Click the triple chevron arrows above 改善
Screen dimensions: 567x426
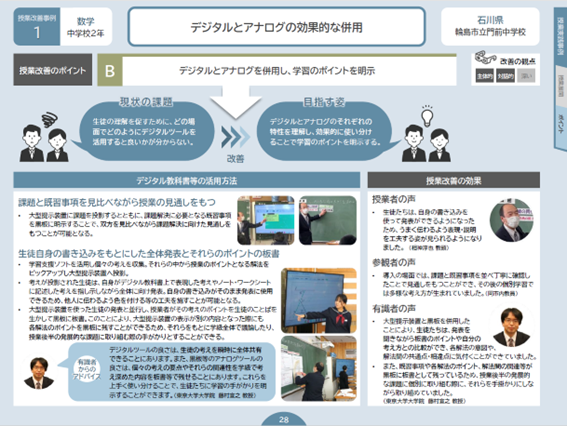pos(235,137)
